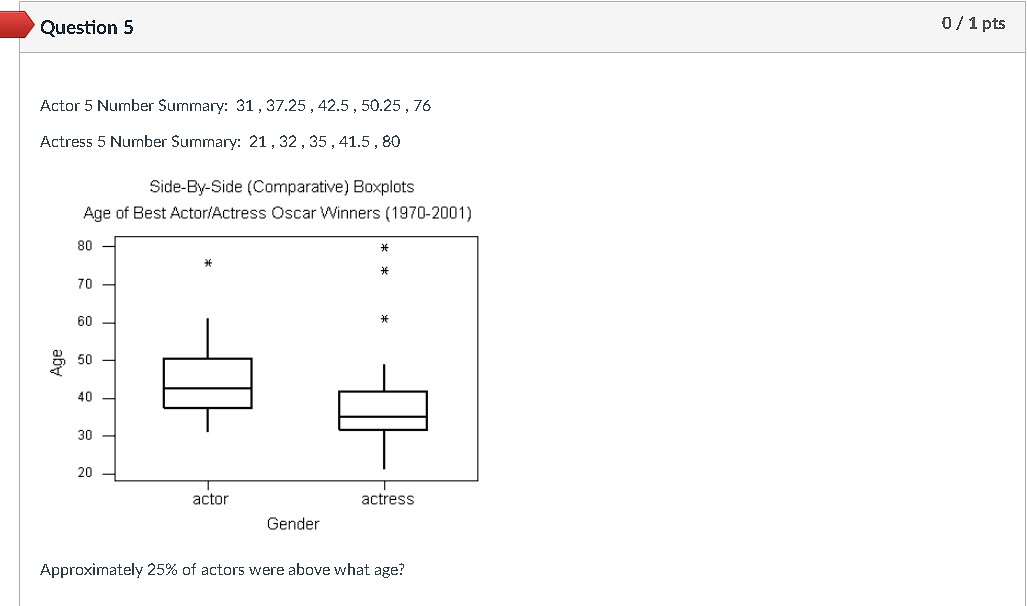Select the Question 5 header text
Image resolution: width=1027 pixels, height=606 pixels.
[86, 27]
